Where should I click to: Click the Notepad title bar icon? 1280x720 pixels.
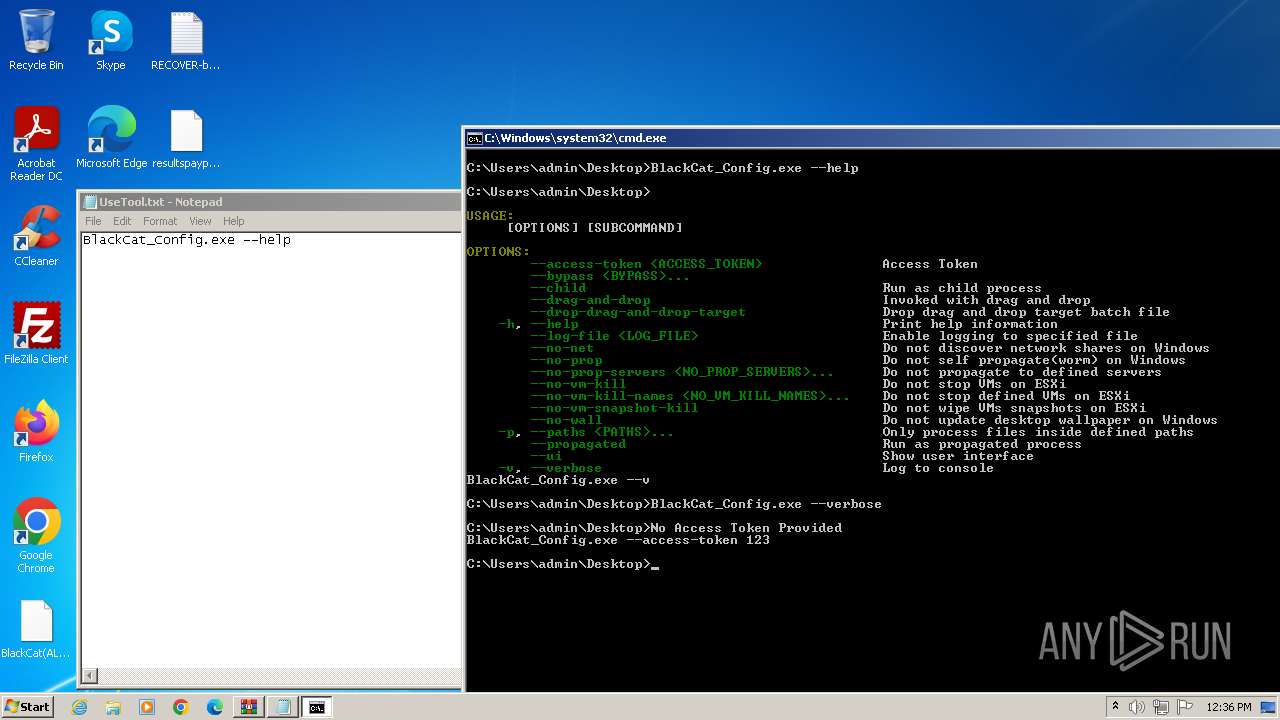90,202
